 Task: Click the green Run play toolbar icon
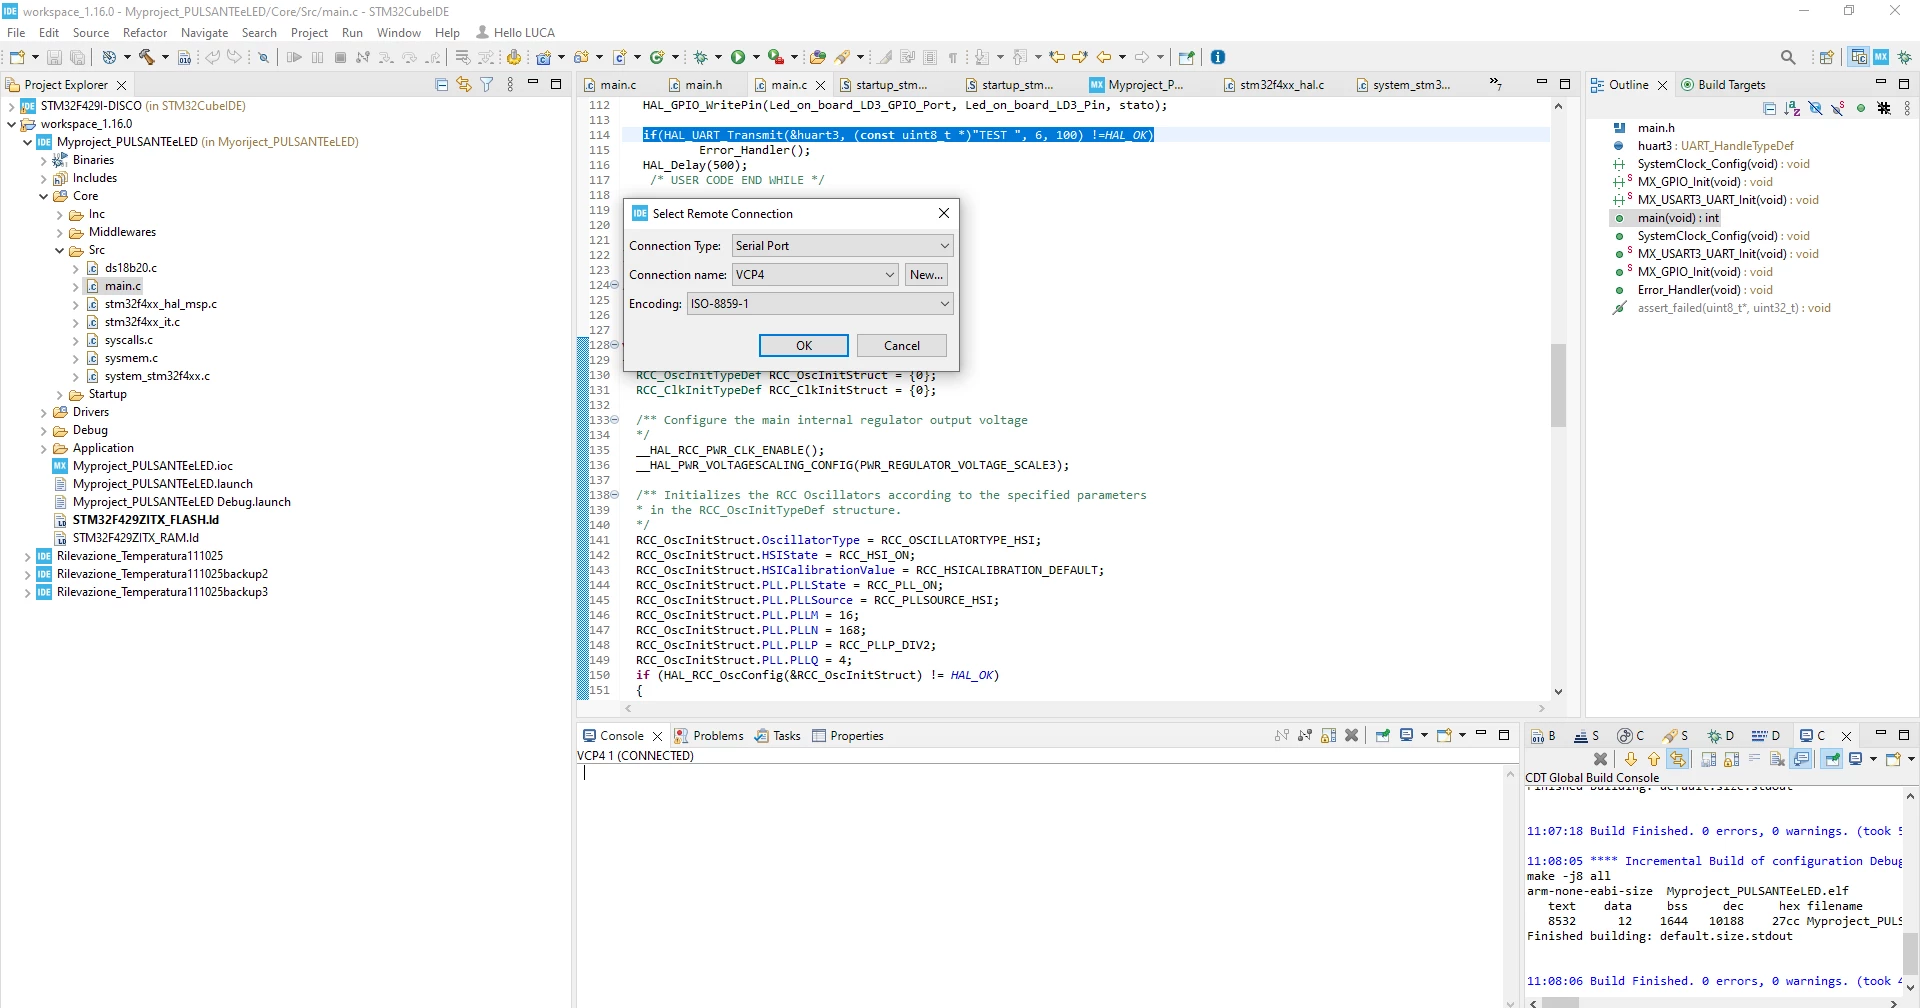coord(738,57)
